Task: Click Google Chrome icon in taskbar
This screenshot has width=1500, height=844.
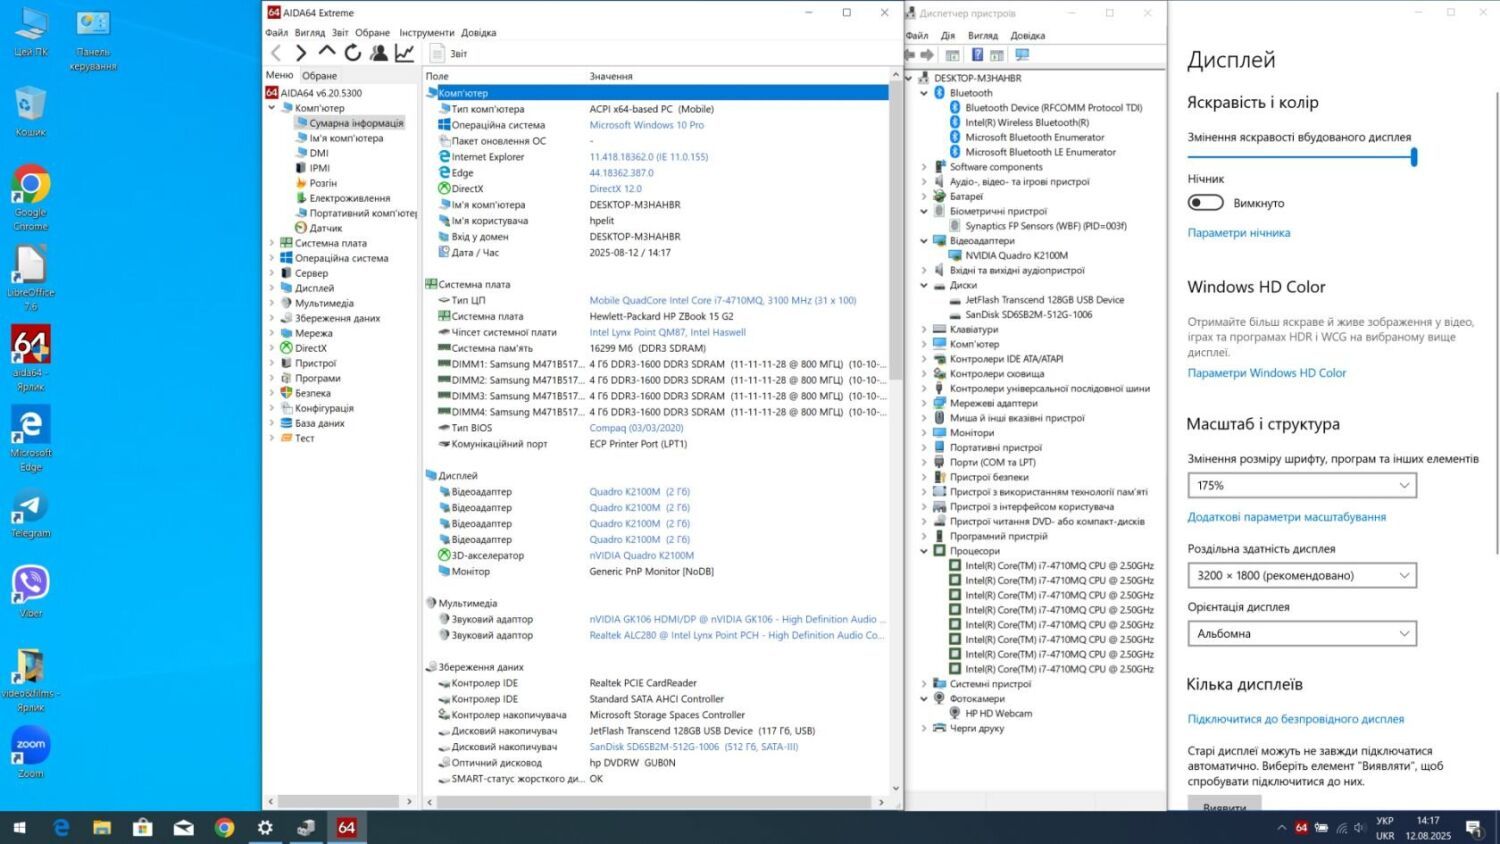Action: pos(224,827)
